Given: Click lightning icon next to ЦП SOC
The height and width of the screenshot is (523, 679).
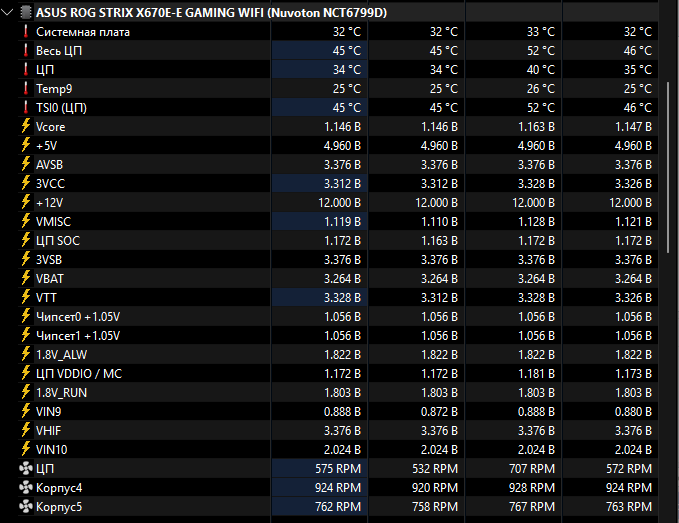Looking at the screenshot, I should 26,240.
